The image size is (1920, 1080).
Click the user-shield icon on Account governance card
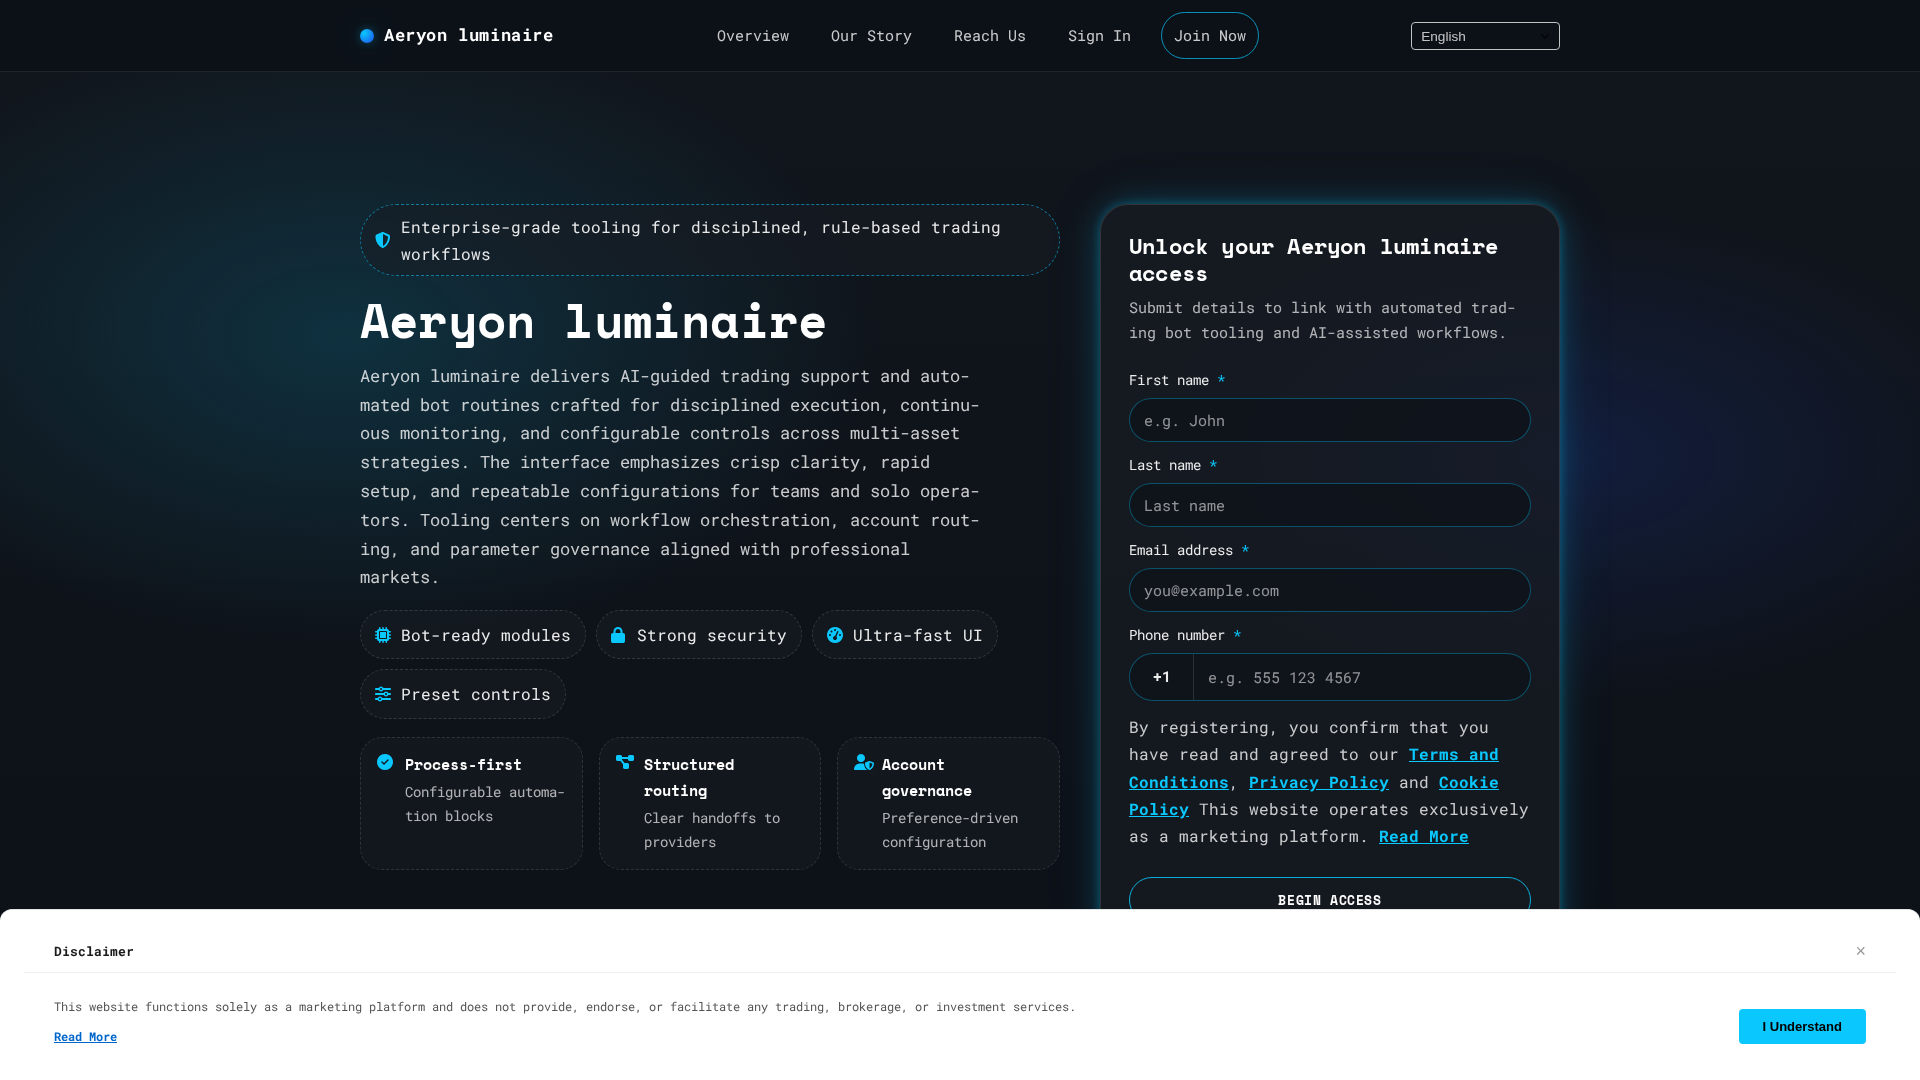click(x=864, y=762)
